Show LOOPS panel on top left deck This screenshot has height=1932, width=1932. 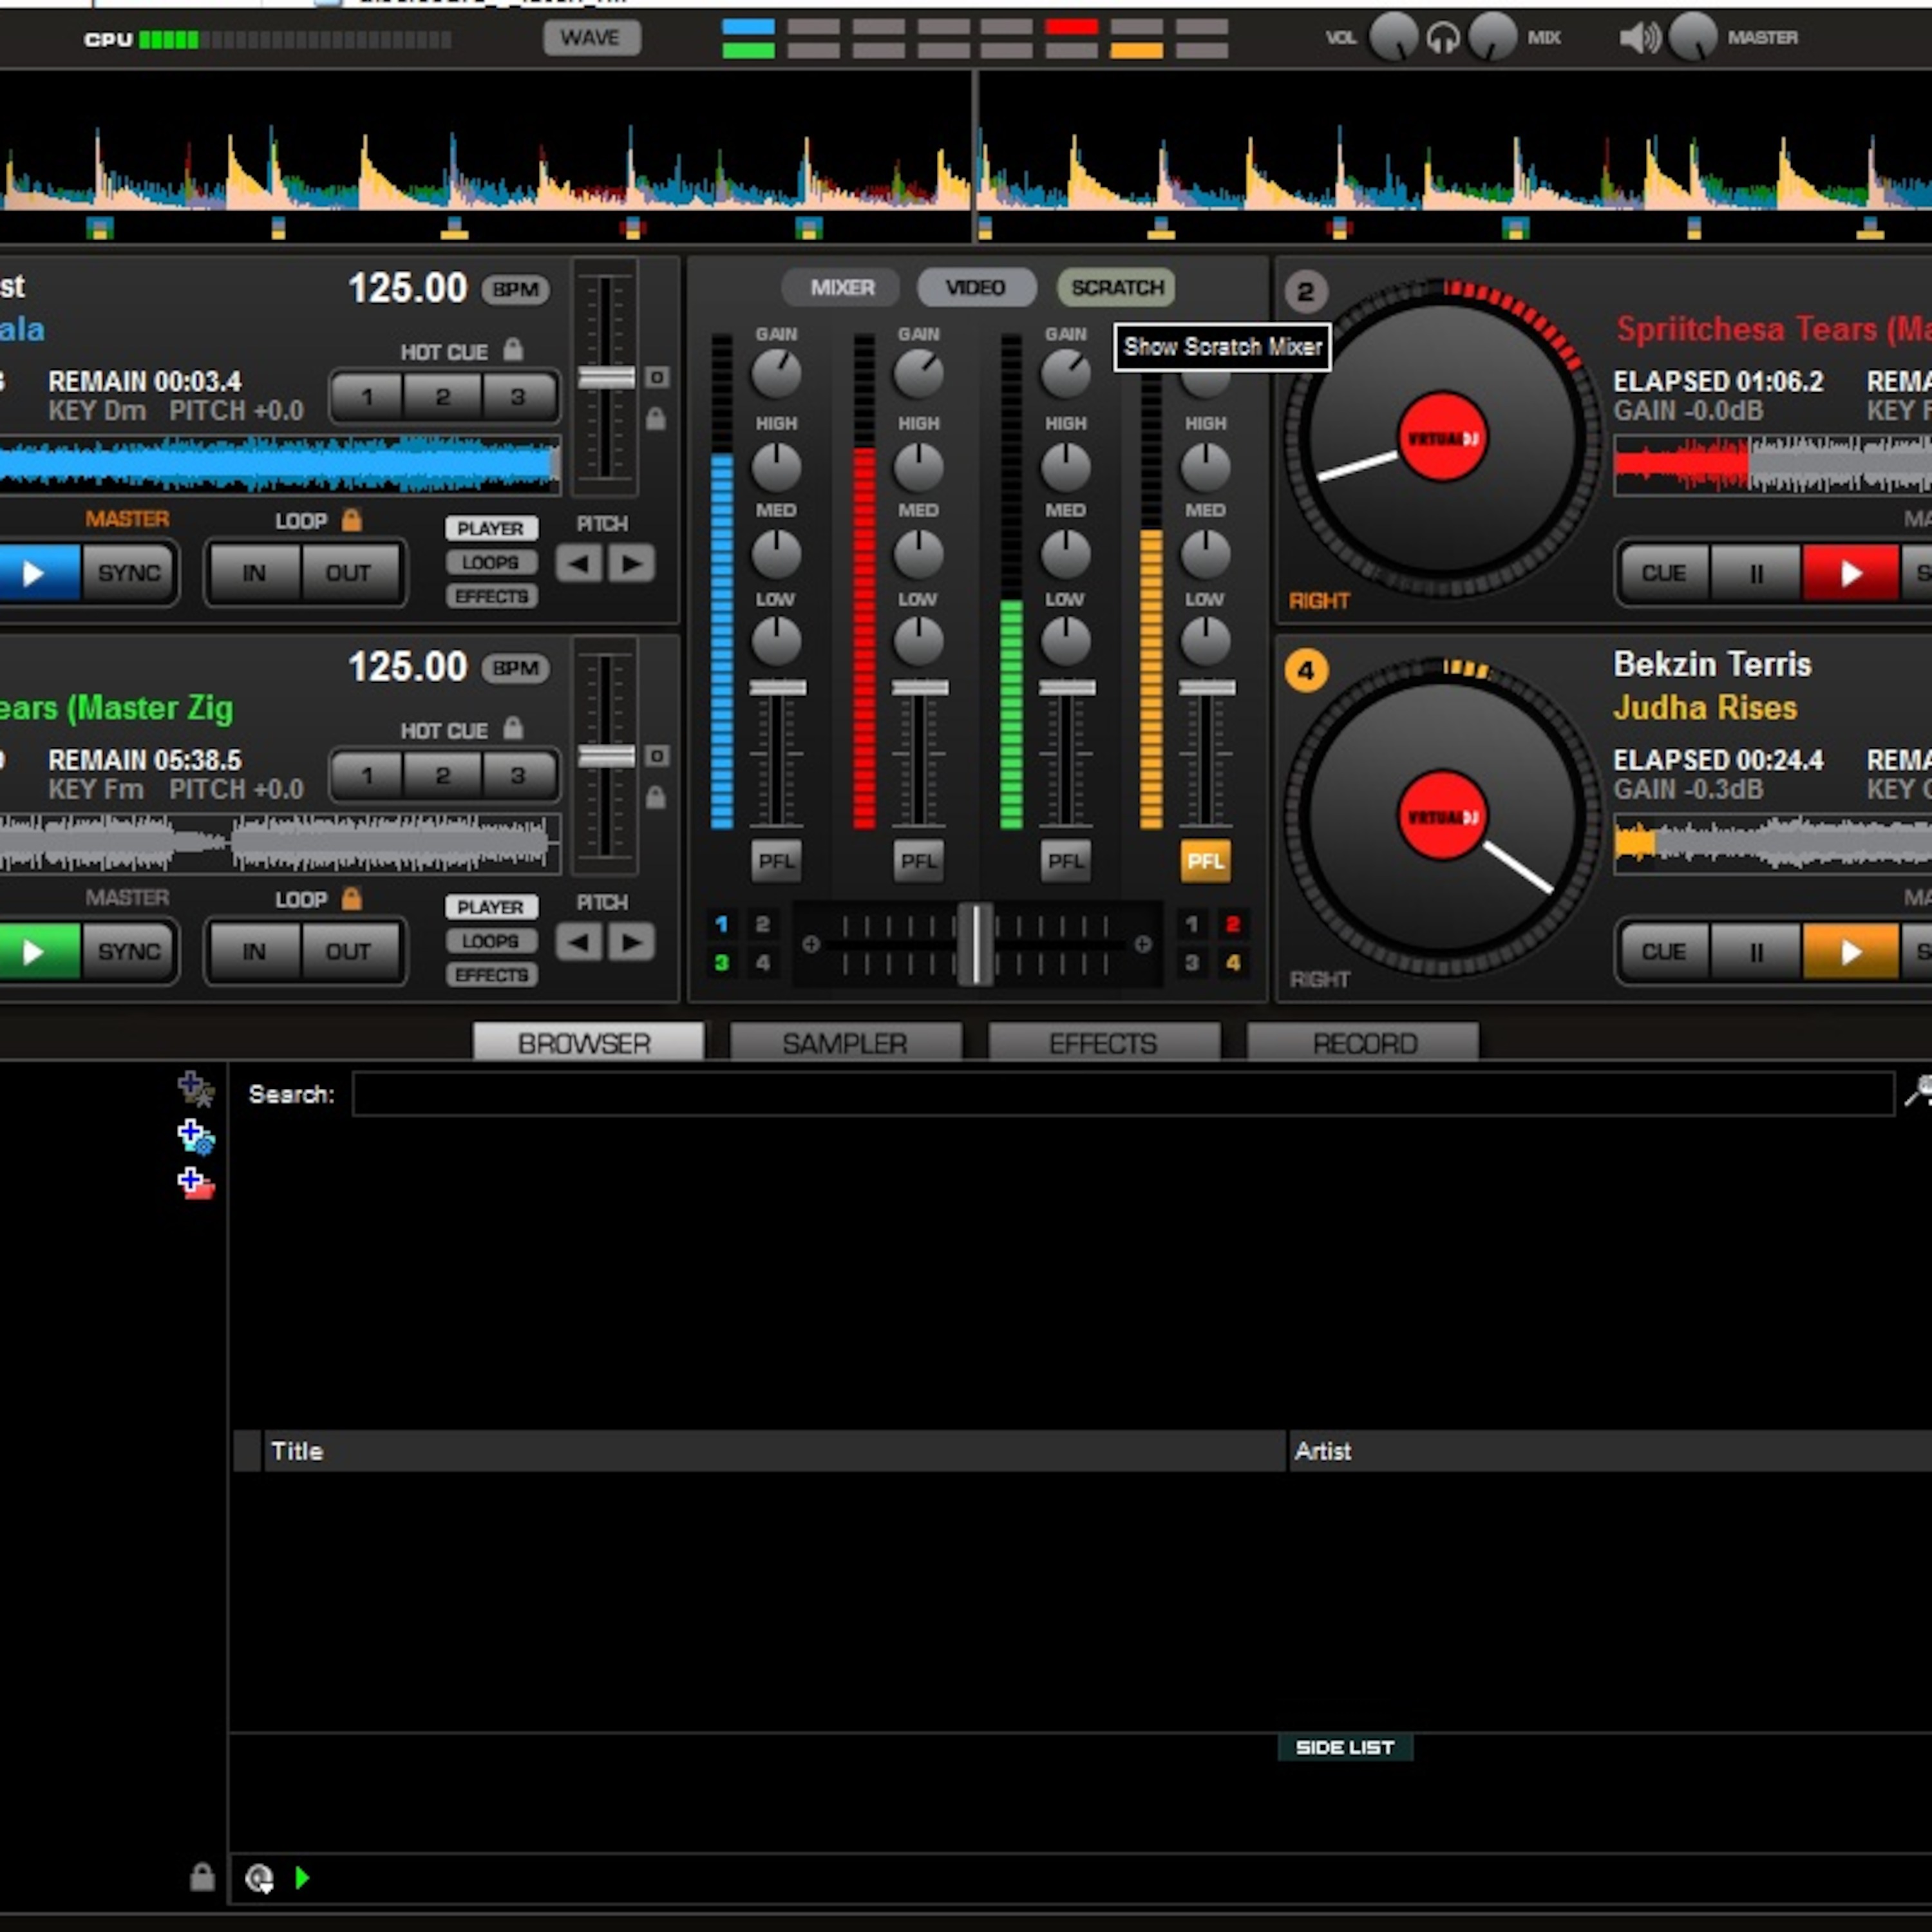[x=491, y=563]
